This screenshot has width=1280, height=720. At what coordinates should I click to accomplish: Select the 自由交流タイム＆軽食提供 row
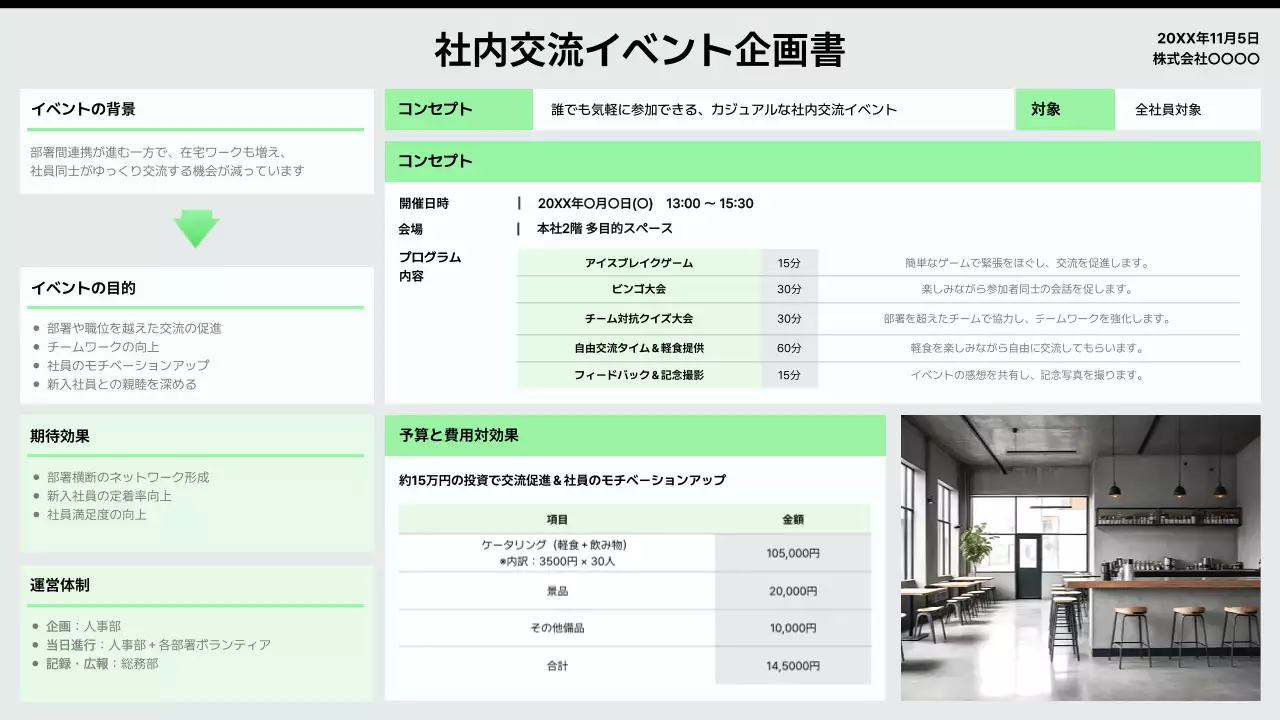pos(637,348)
